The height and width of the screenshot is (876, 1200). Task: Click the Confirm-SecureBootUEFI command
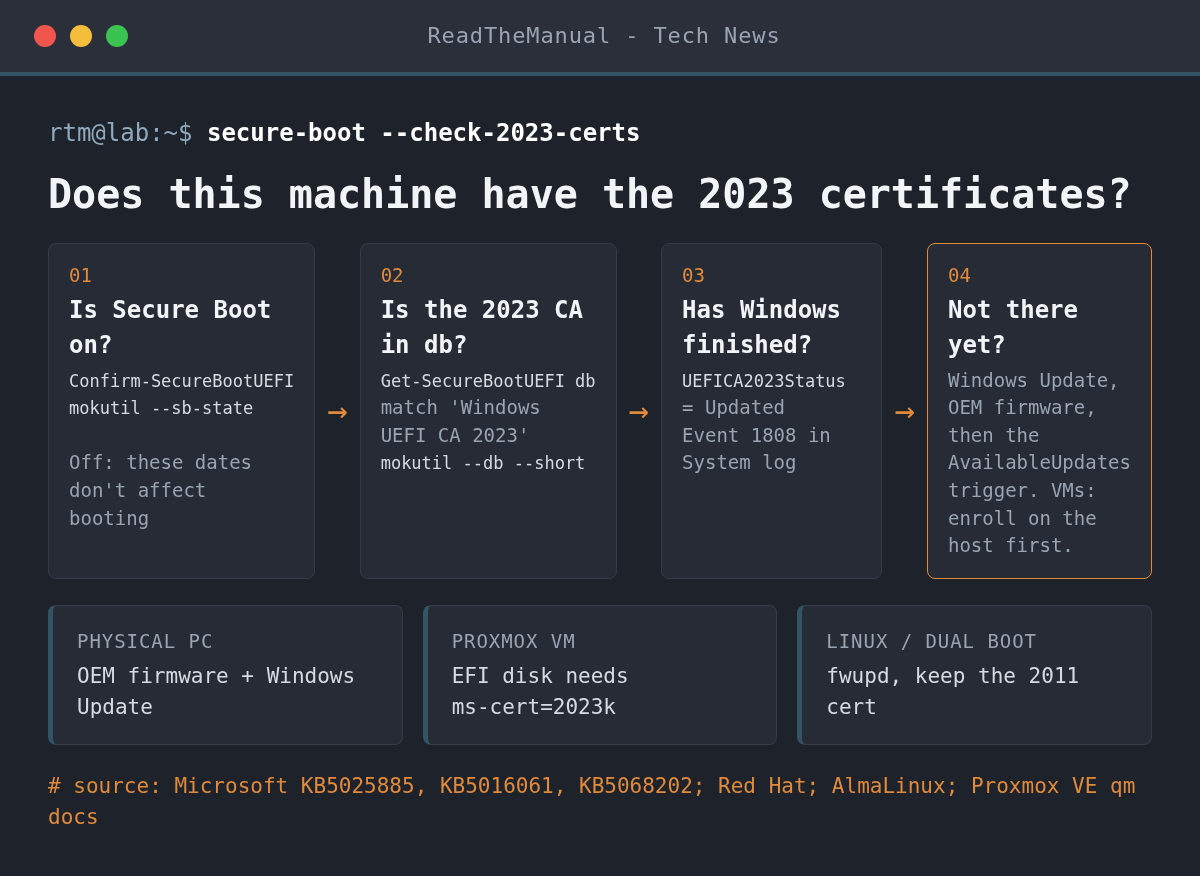click(x=181, y=381)
